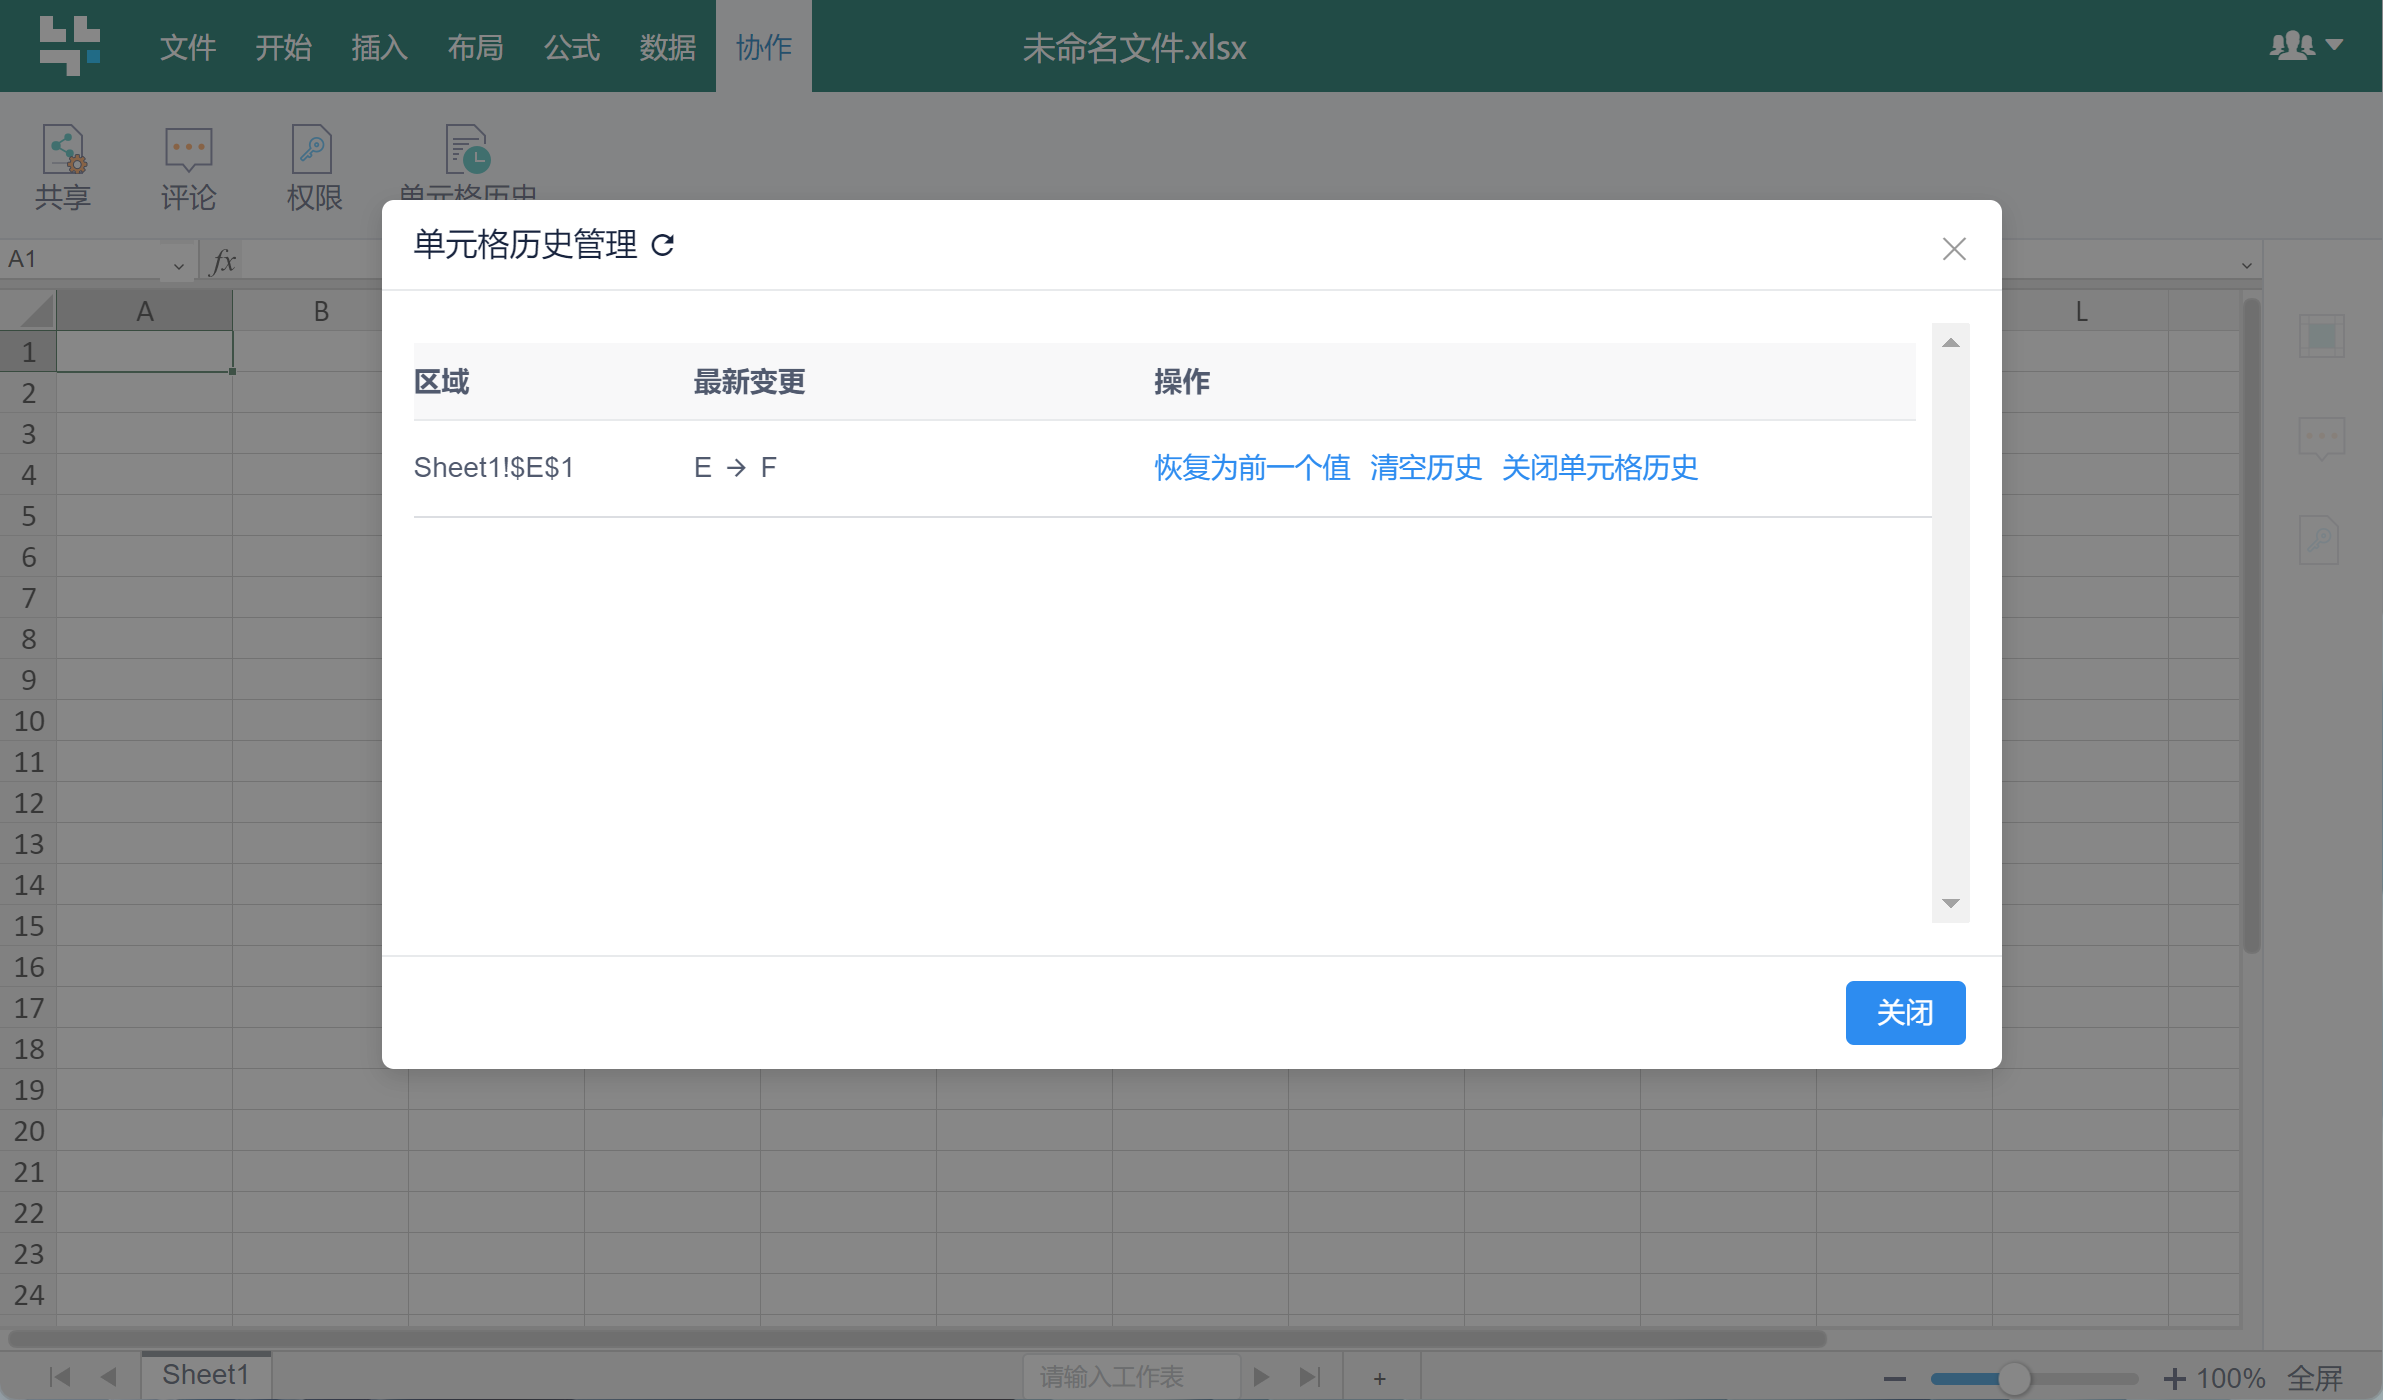The width and height of the screenshot is (2383, 1400).
Task: Click the vertical scrollbar of the sheet
Action: click(2252, 625)
